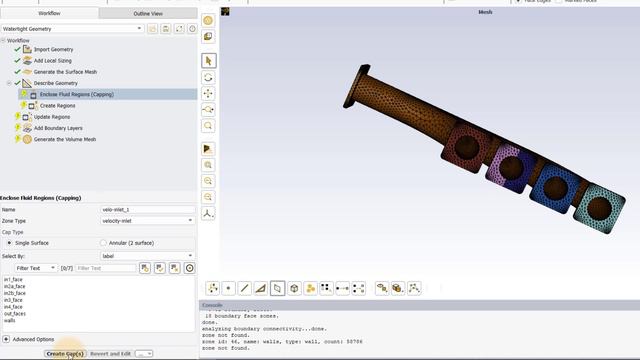Activate the rotate view tool
Viewport: 640px width, 360px height.
click(208, 77)
